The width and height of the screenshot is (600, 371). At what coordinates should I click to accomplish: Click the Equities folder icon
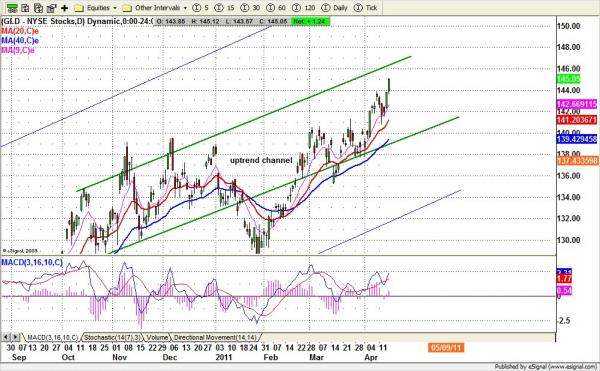pyautogui.click(x=79, y=8)
